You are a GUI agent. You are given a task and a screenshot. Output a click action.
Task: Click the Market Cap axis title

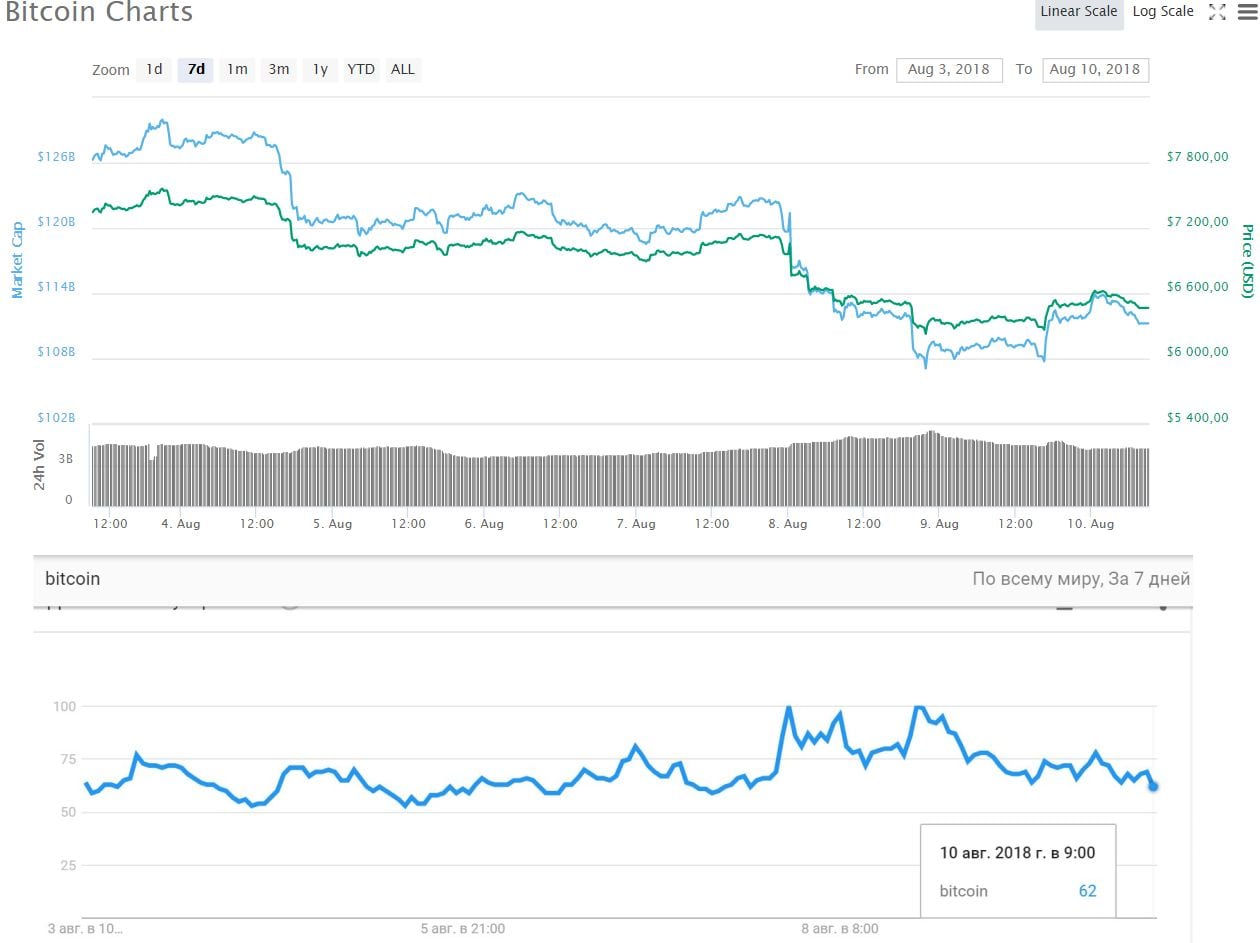[17, 260]
